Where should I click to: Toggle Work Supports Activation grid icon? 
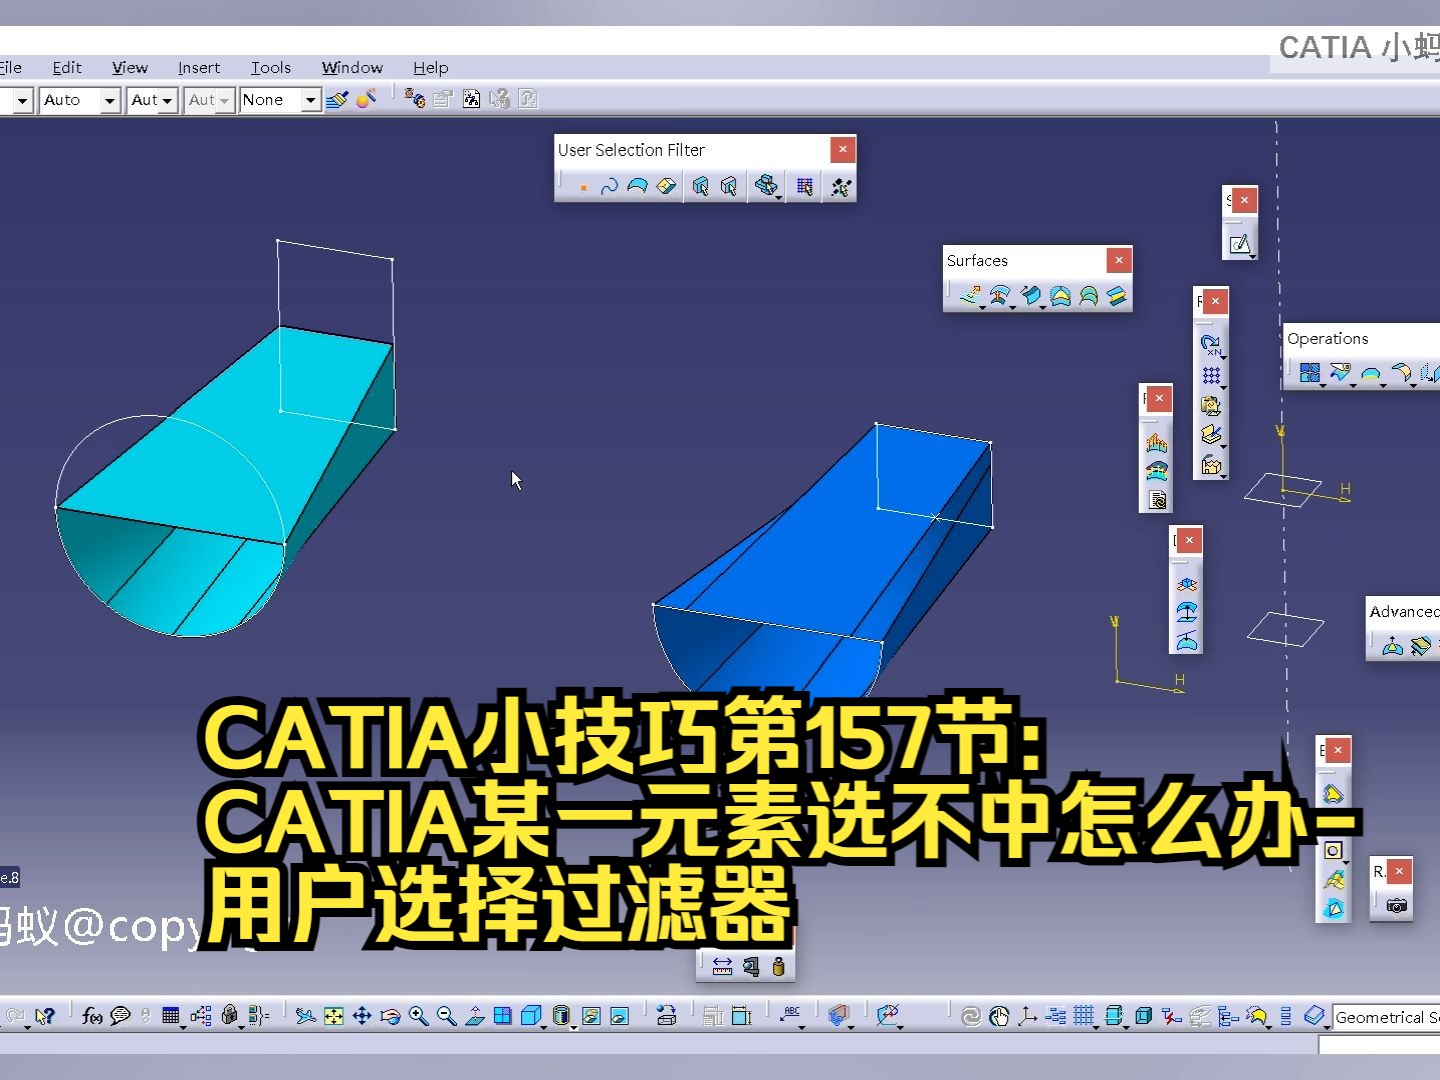point(805,187)
